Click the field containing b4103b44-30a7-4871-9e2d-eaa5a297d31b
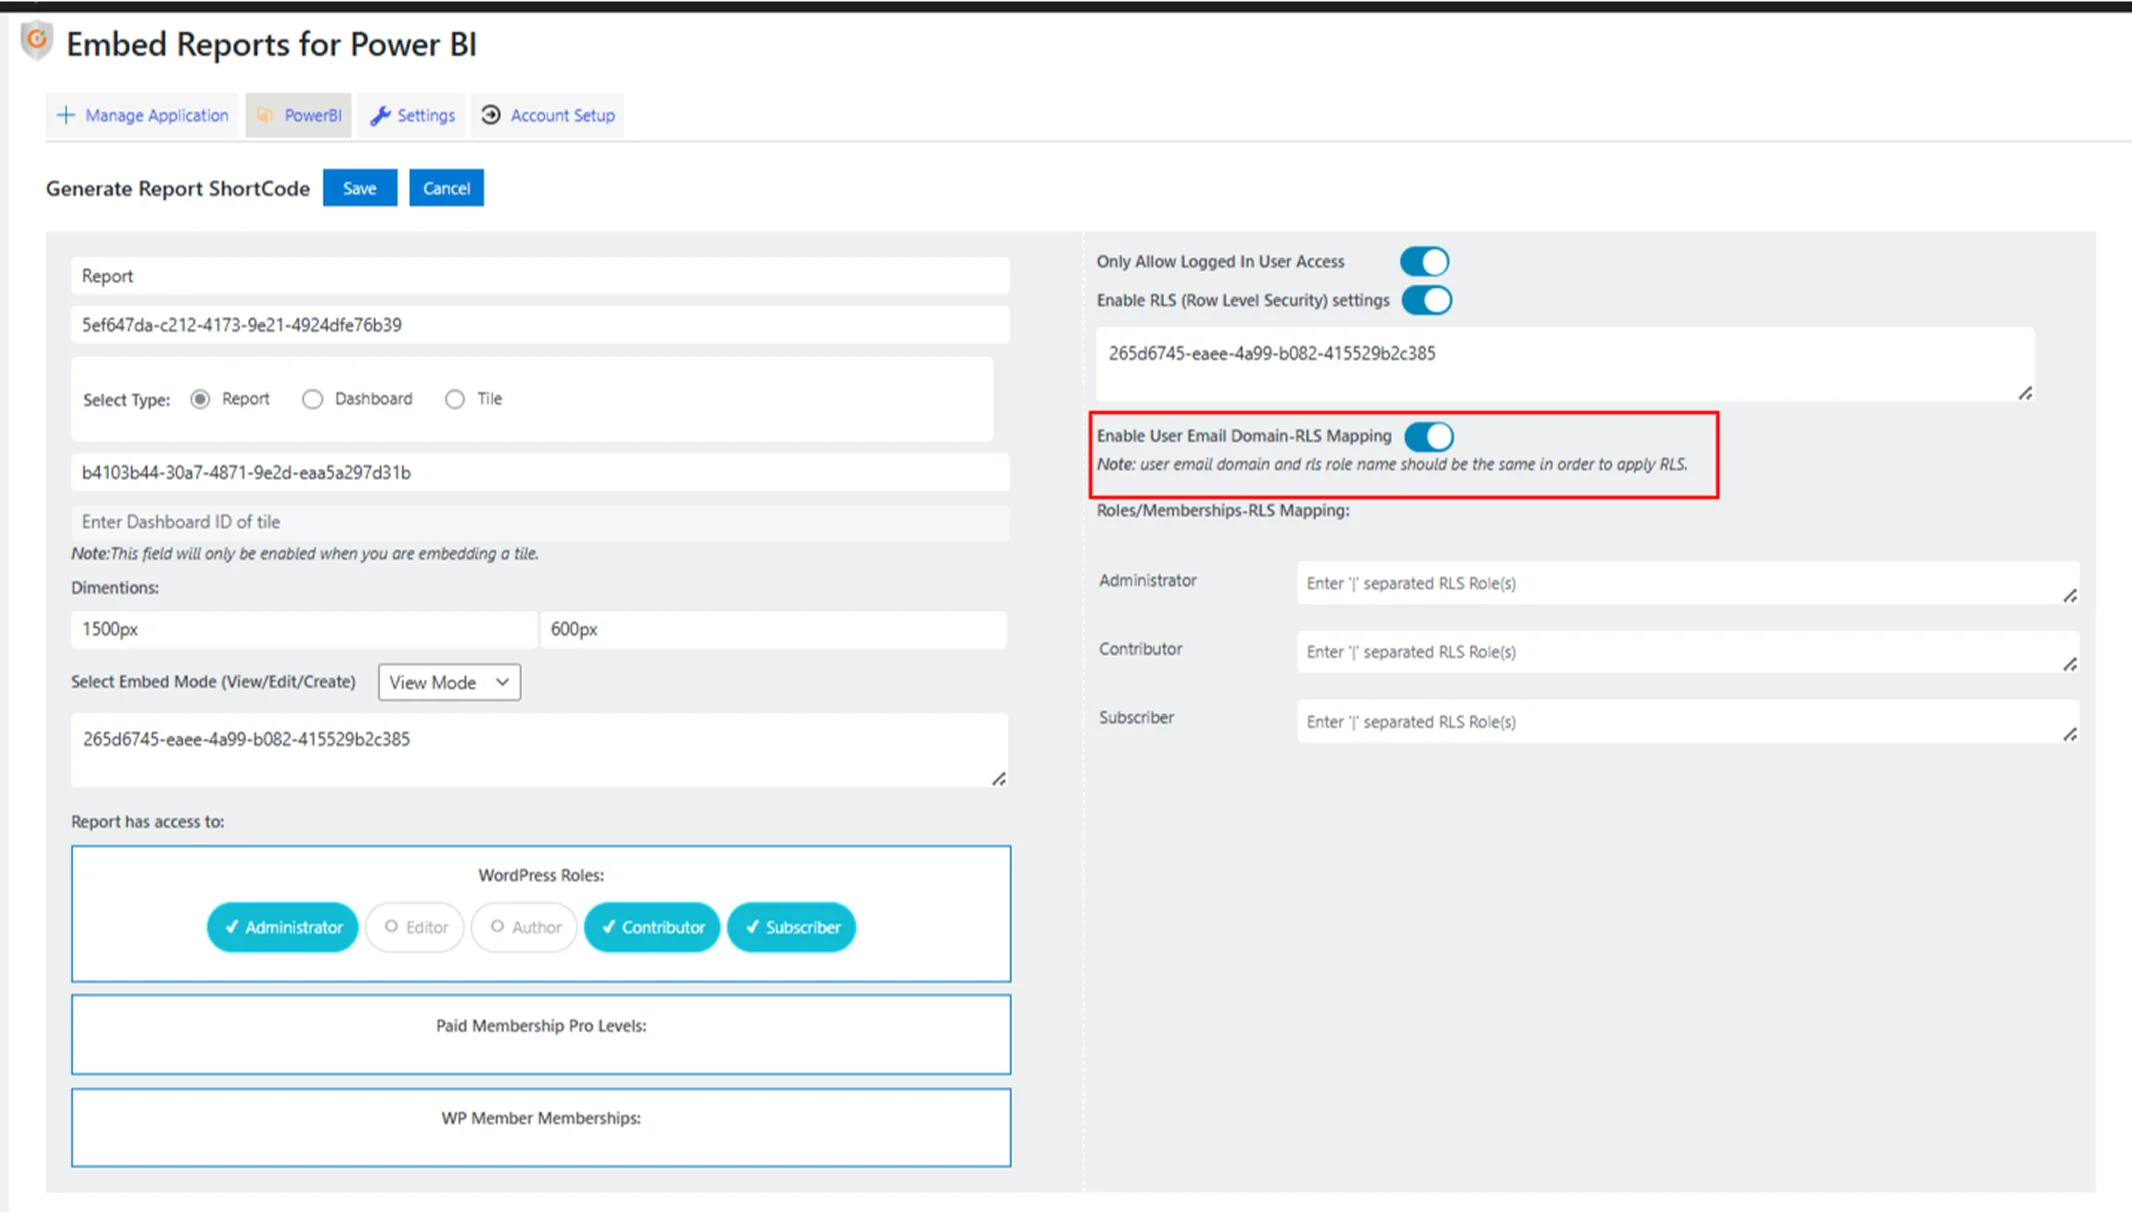Screen dimensions: 2132x1212 point(540,472)
